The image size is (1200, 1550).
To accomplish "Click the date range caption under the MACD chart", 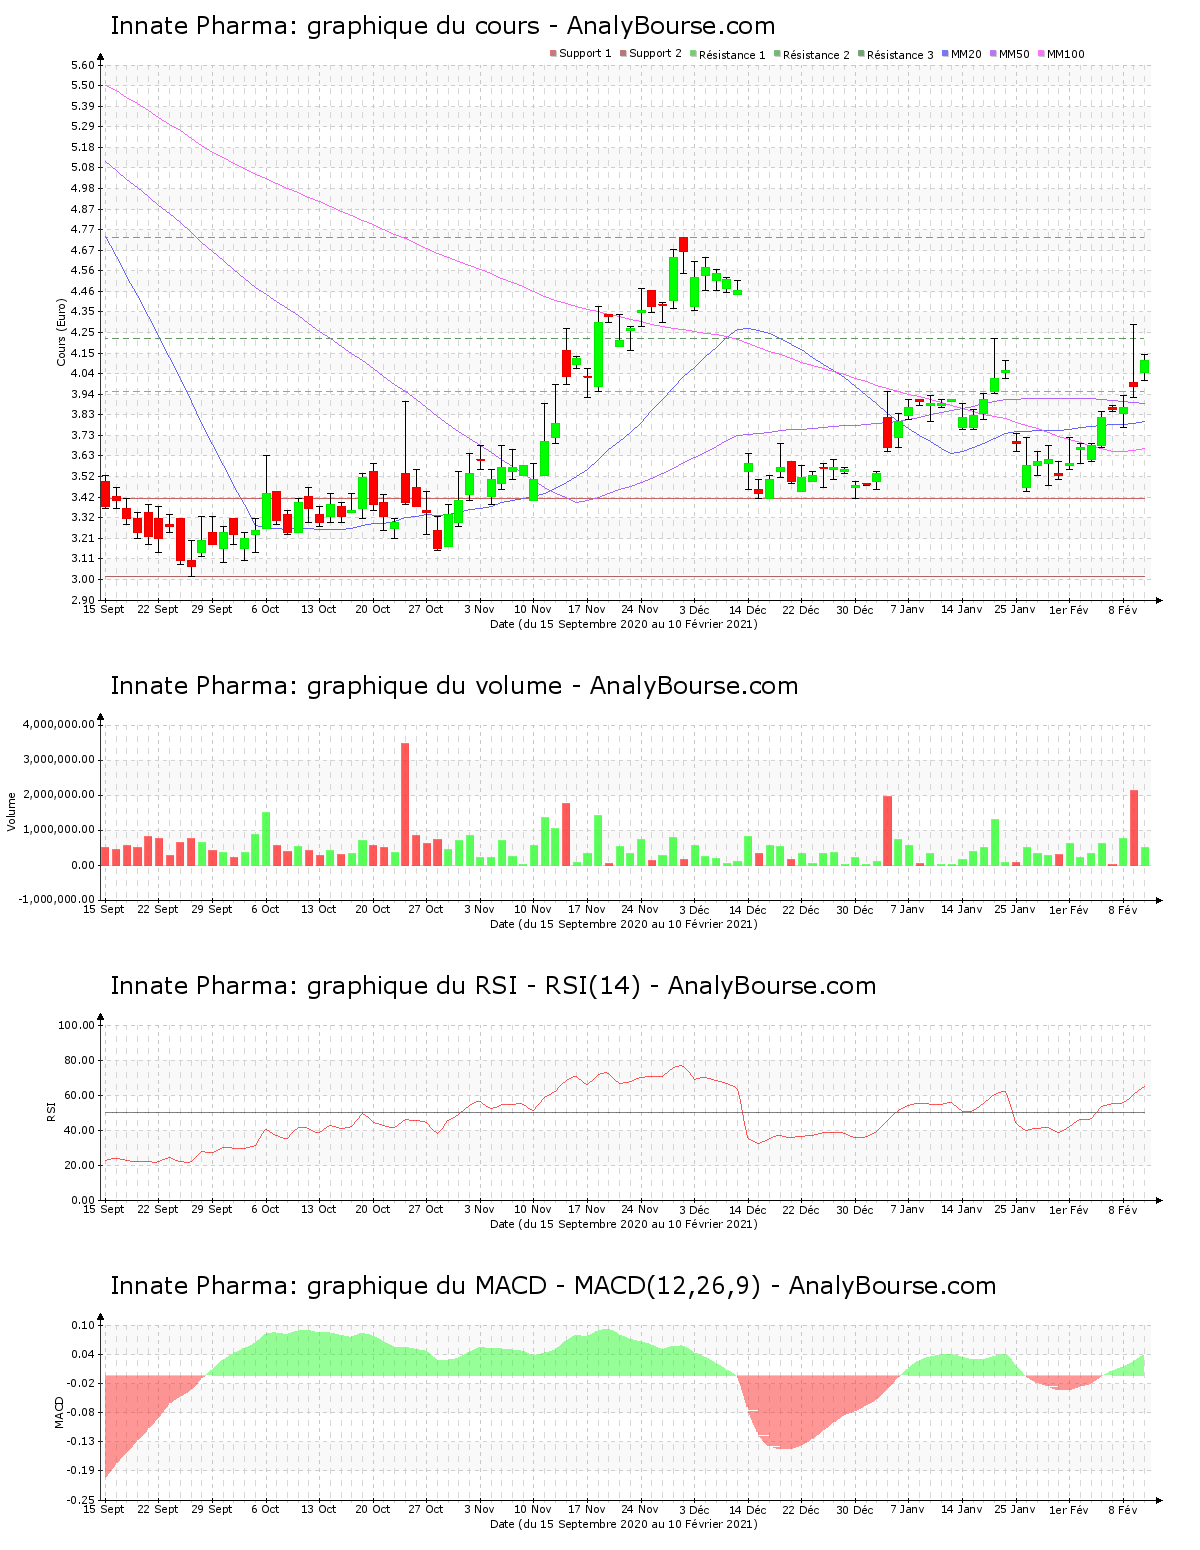I will tap(624, 1524).
